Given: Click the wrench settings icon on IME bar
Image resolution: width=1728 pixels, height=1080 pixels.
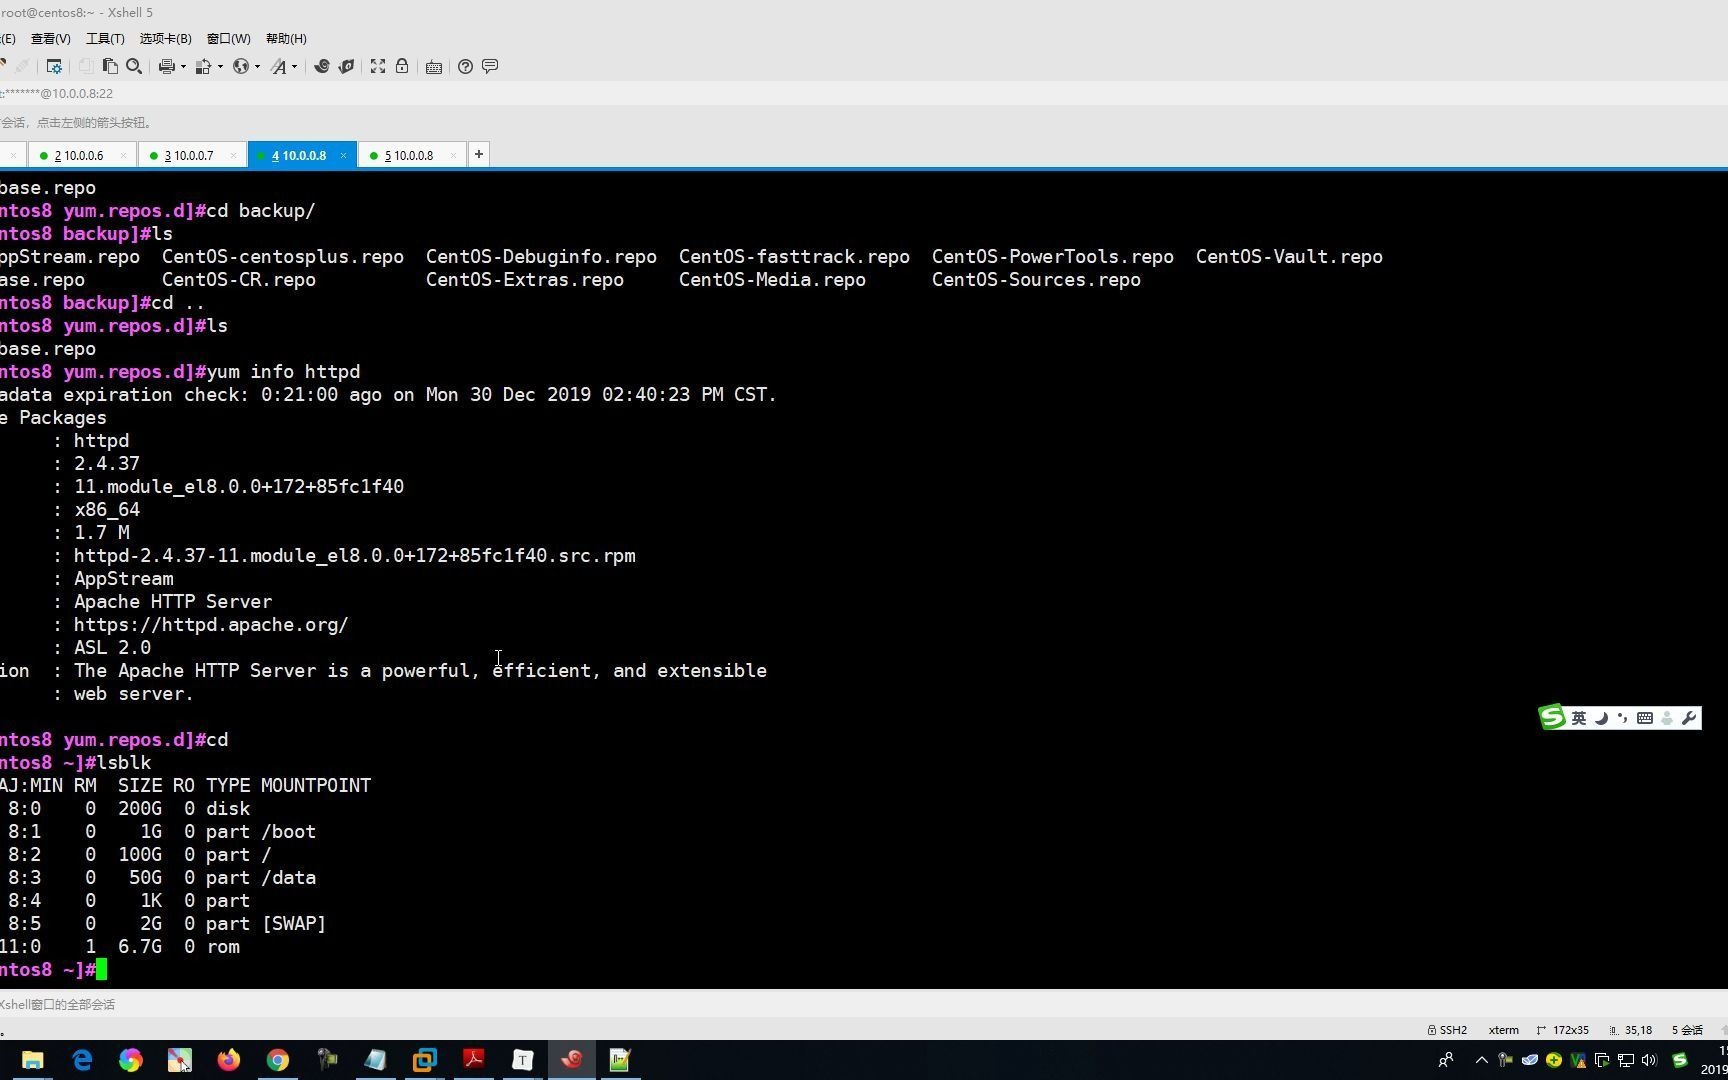Looking at the screenshot, I should coord(1689,718).
